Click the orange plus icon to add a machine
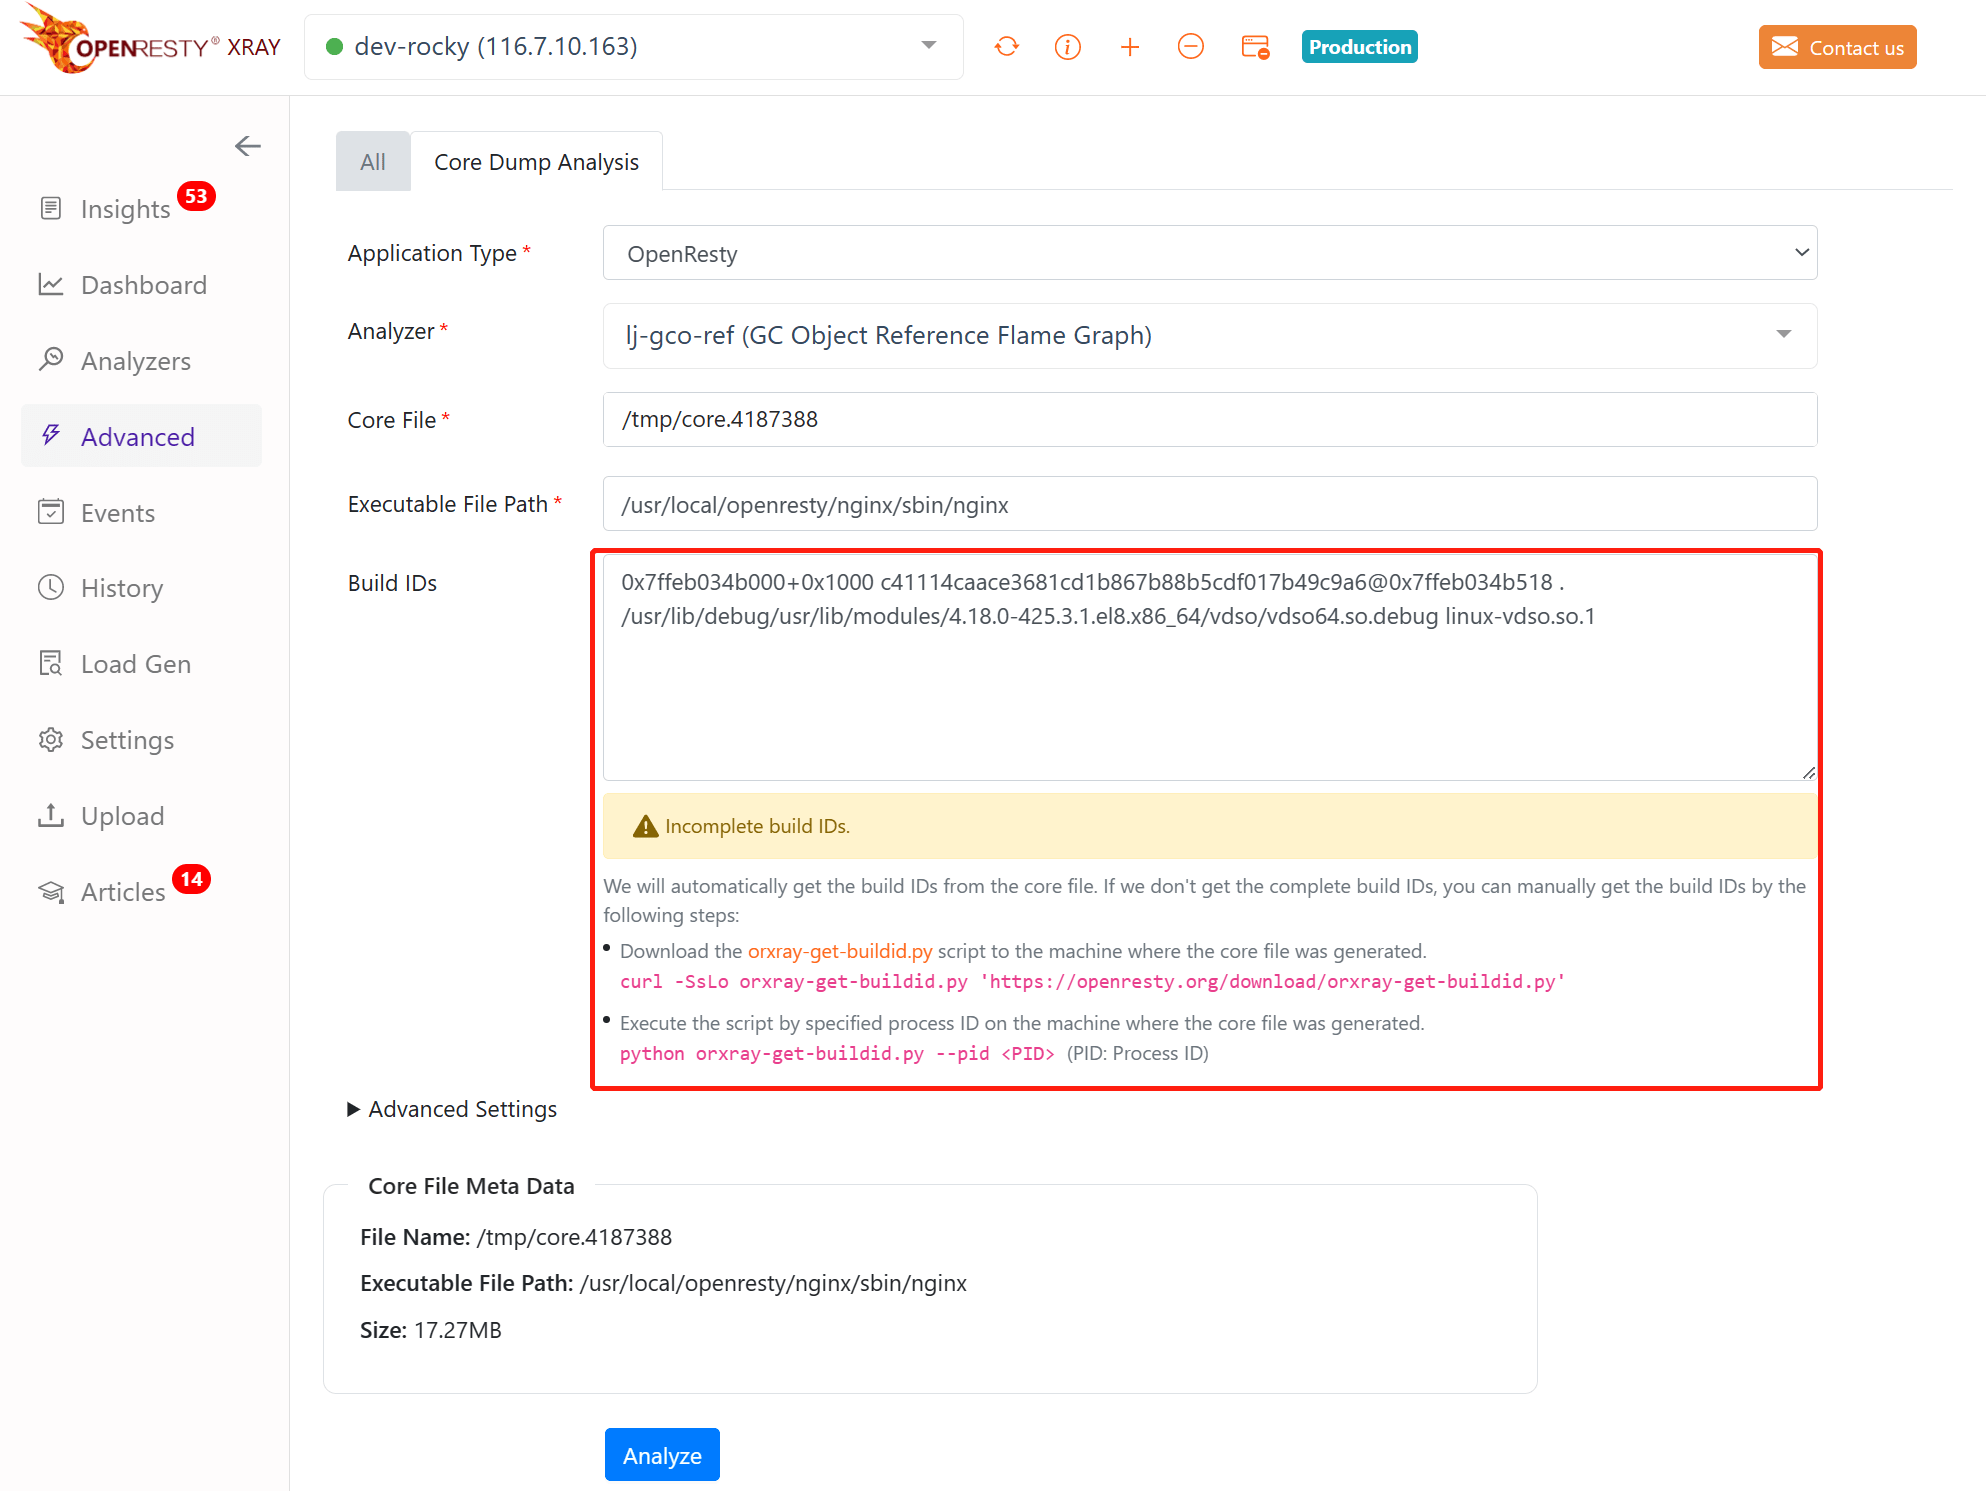Viewport: 1986px width, 1491px height. point(1130,47)
